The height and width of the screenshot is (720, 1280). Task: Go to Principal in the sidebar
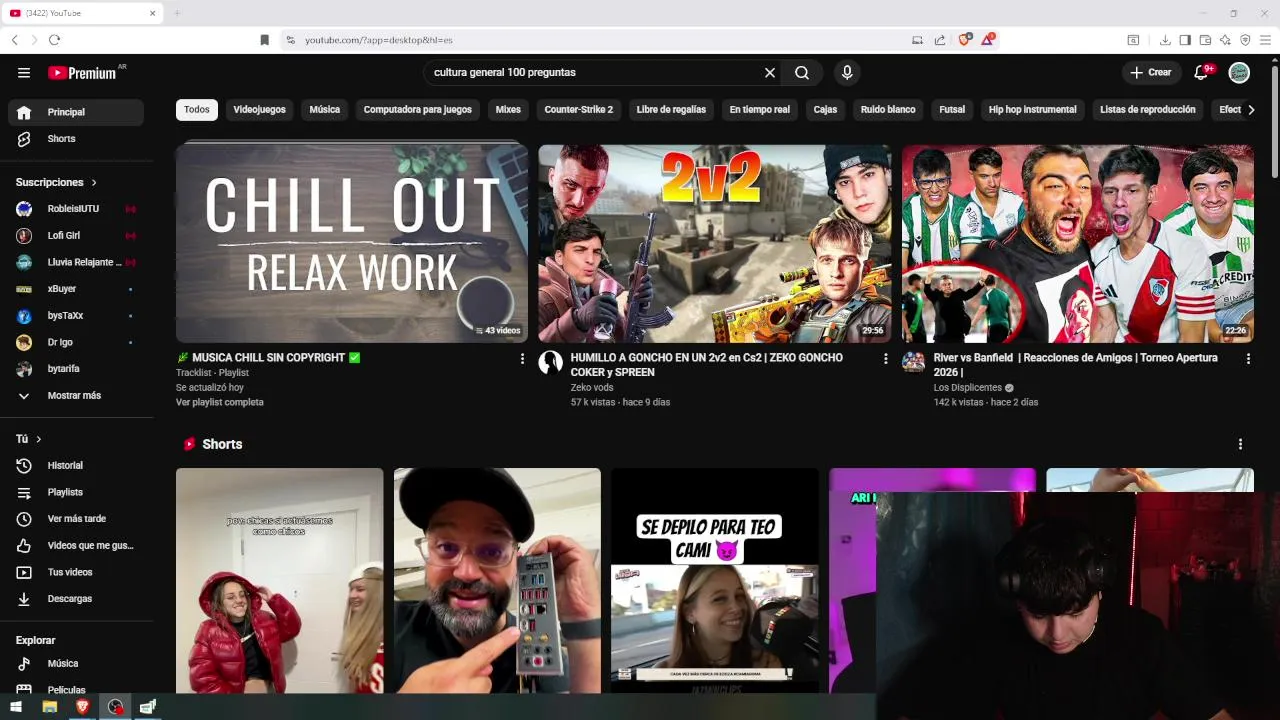click(76, 112)
